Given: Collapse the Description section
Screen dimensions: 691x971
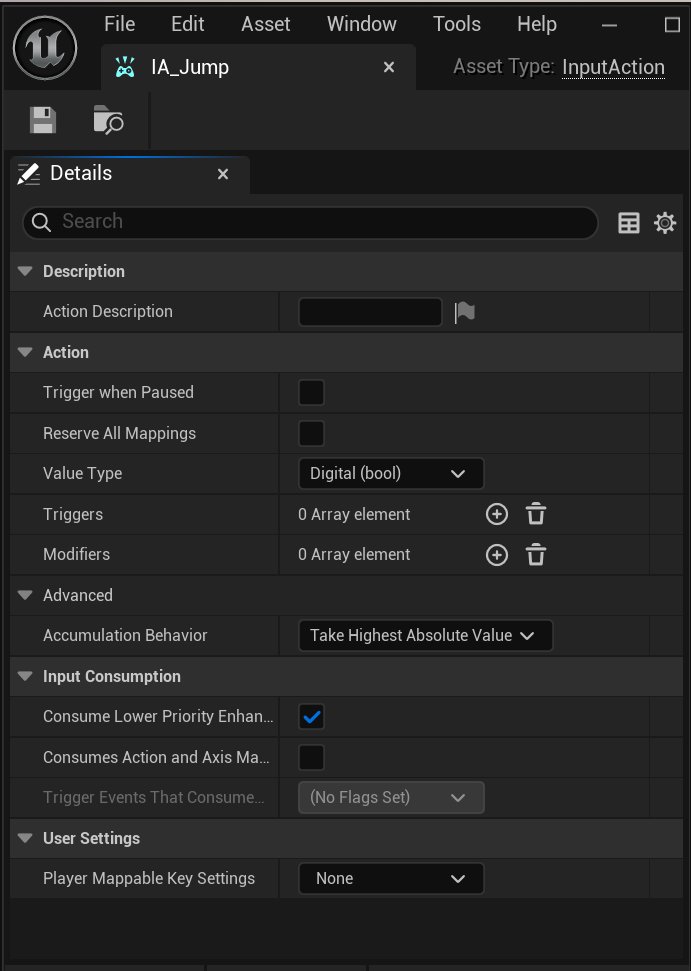Looking at the screenshot, I should click(x=25, y=271).
